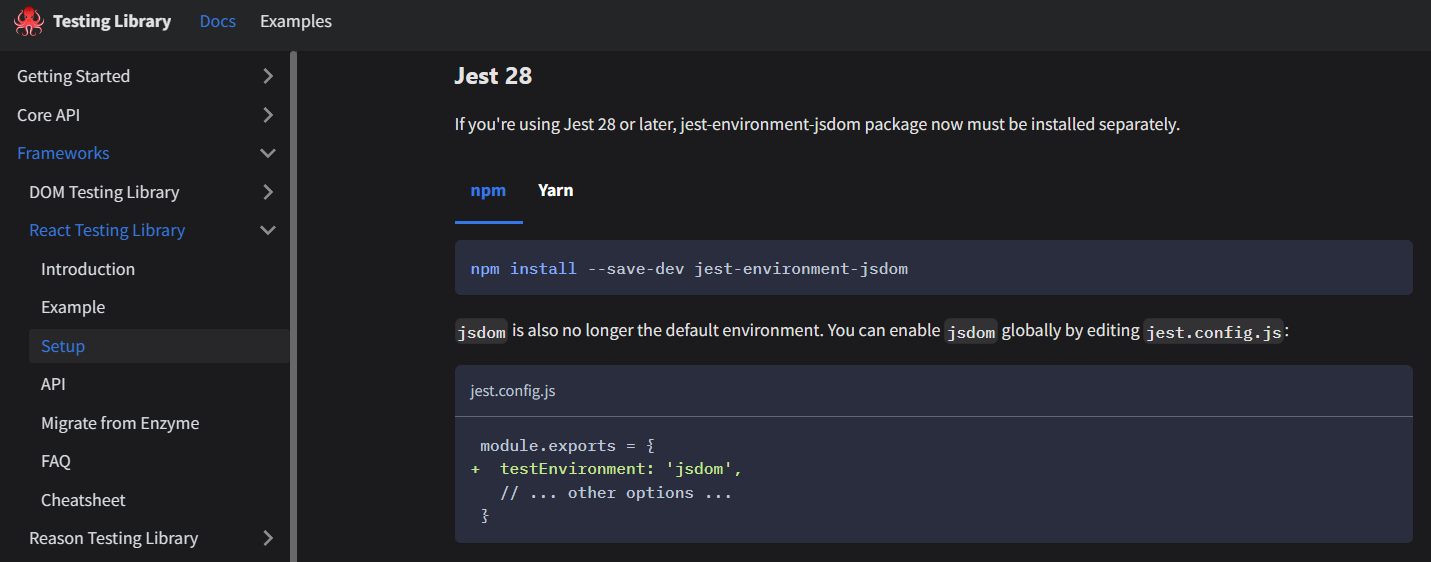Screen dimensions: 1431x562
Task: Click the npm install code block
Action: pos(933,268)
